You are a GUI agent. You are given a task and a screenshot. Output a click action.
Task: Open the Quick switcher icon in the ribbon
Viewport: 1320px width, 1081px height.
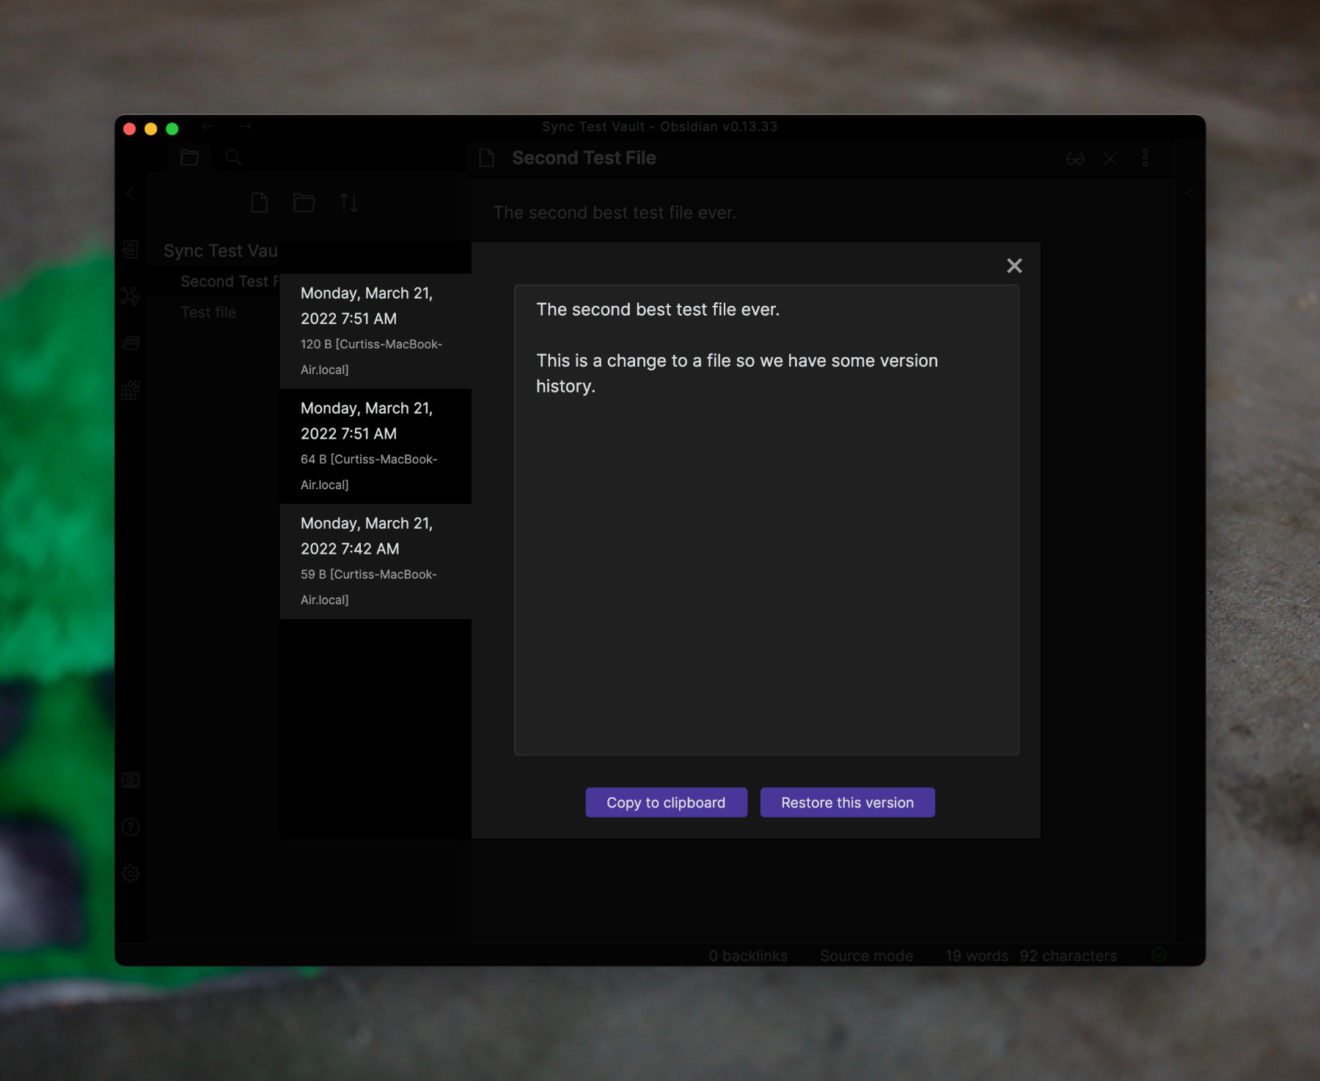pos(130,250)
